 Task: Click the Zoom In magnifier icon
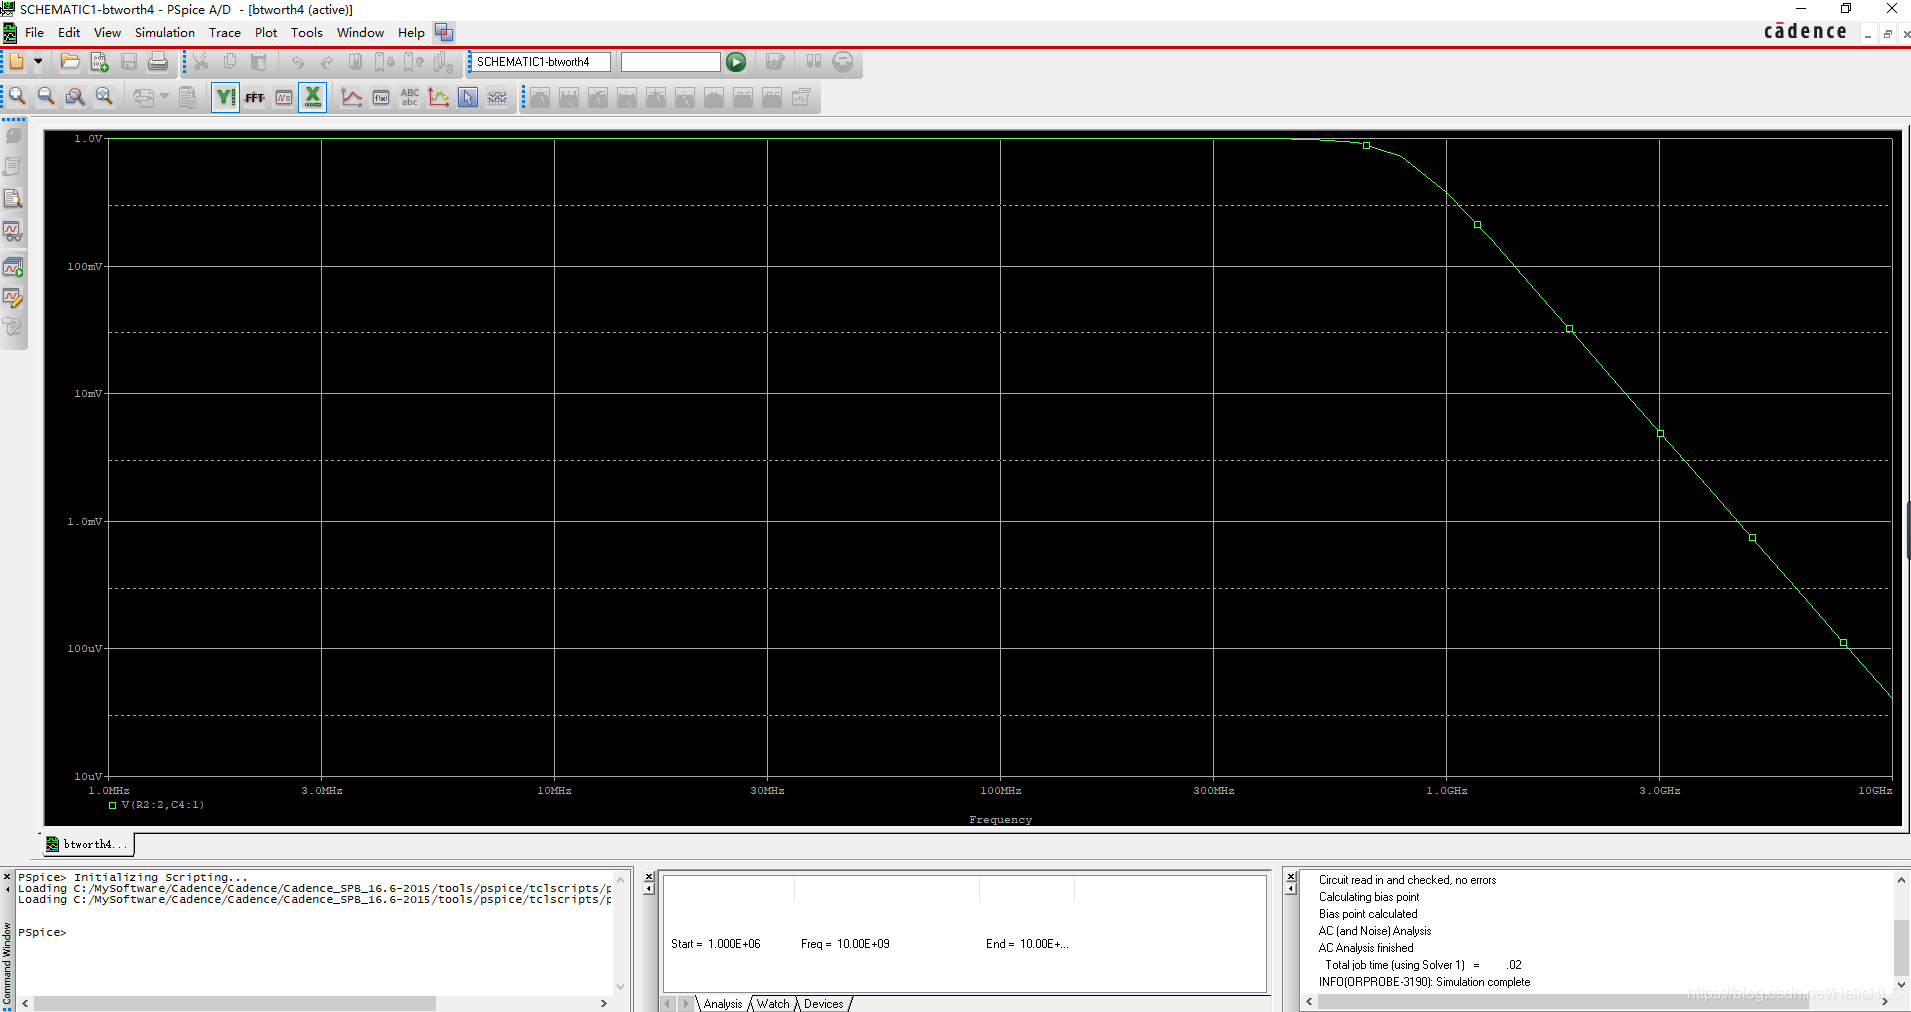pos(17,97)
